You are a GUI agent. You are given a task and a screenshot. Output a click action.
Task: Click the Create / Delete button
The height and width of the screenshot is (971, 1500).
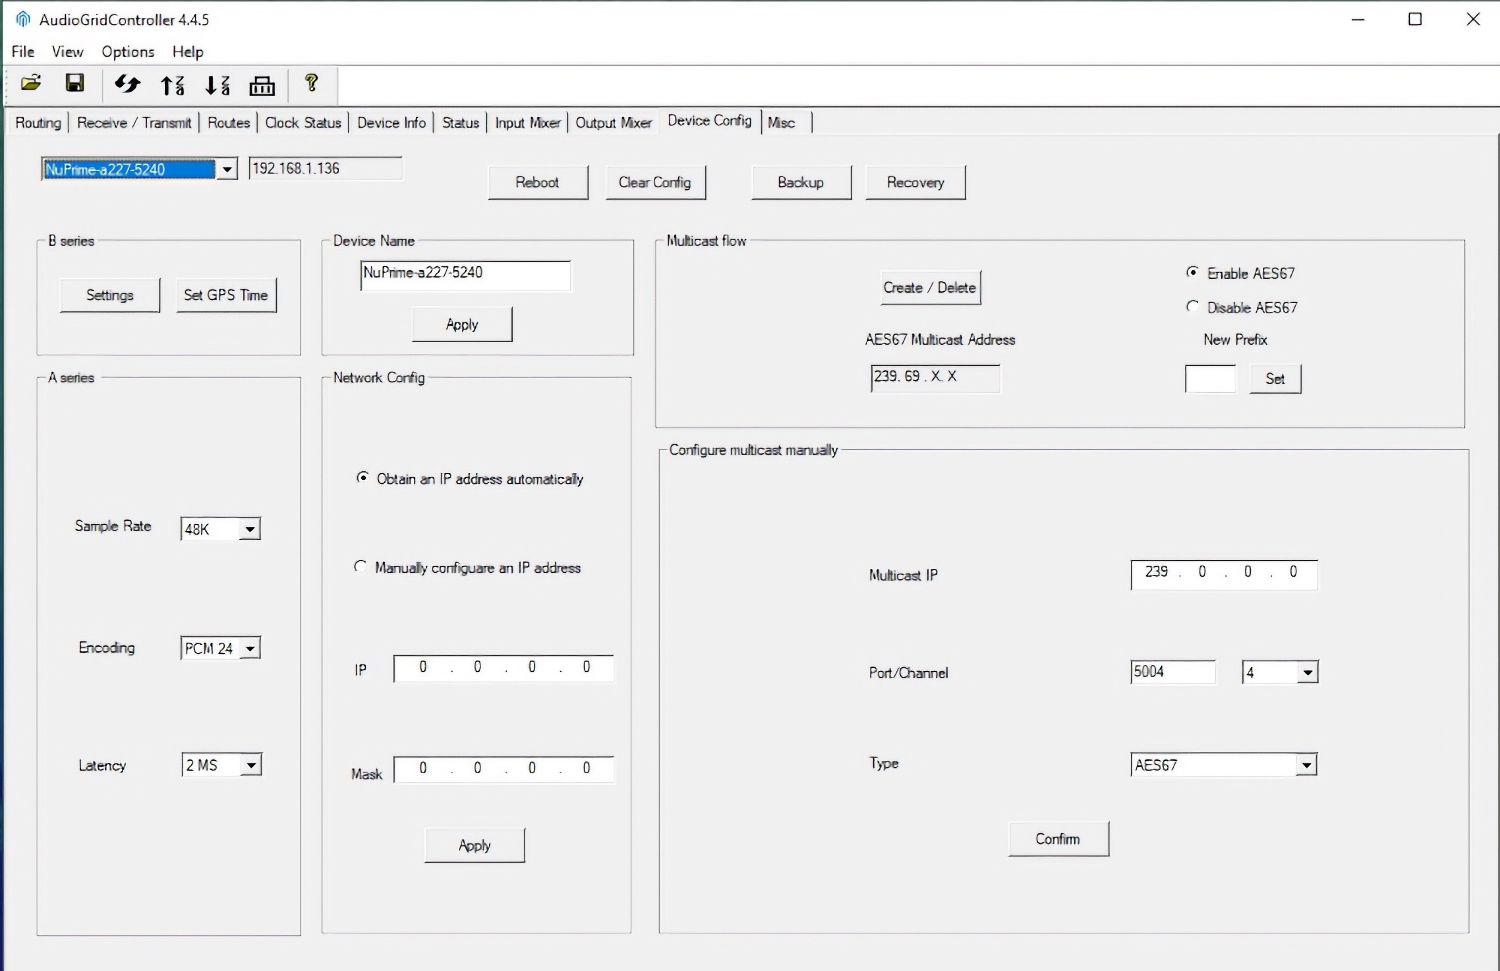tap(929, 288)
